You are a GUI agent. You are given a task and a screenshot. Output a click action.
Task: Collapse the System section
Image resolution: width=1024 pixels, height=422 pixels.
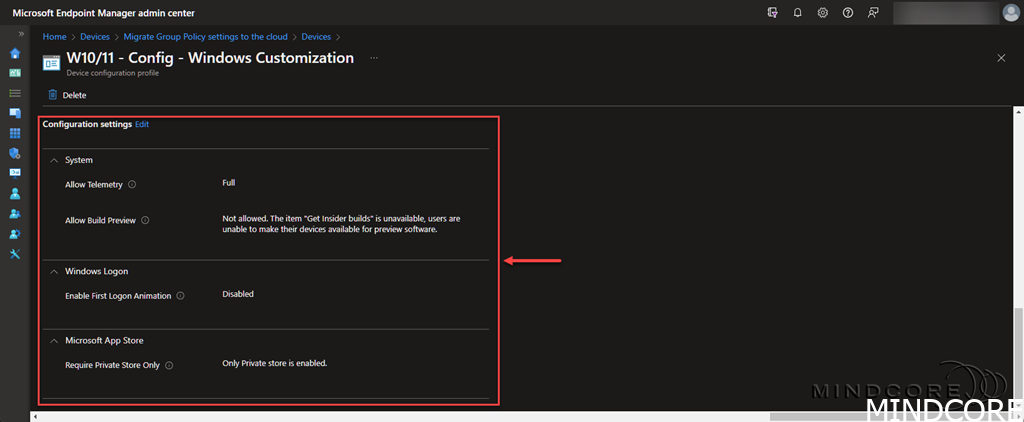click(x=53, y=160)
